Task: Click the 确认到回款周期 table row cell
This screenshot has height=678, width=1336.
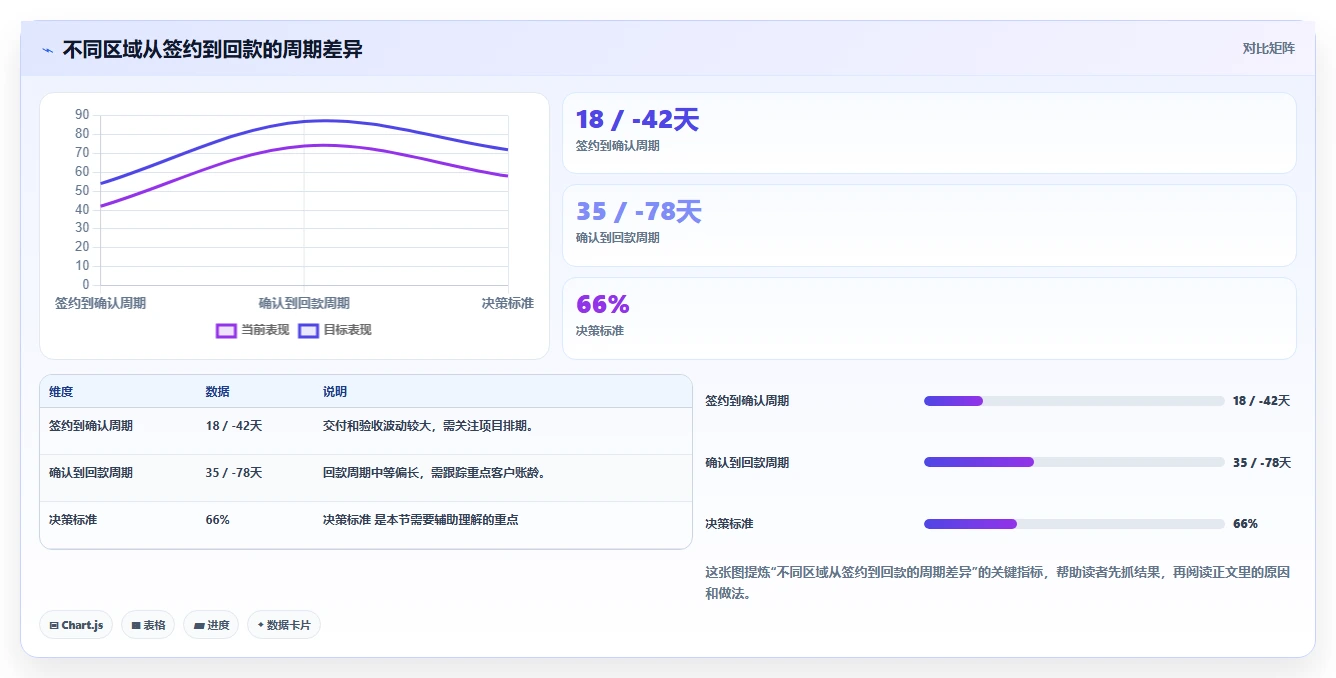Action: coord(91,473)
